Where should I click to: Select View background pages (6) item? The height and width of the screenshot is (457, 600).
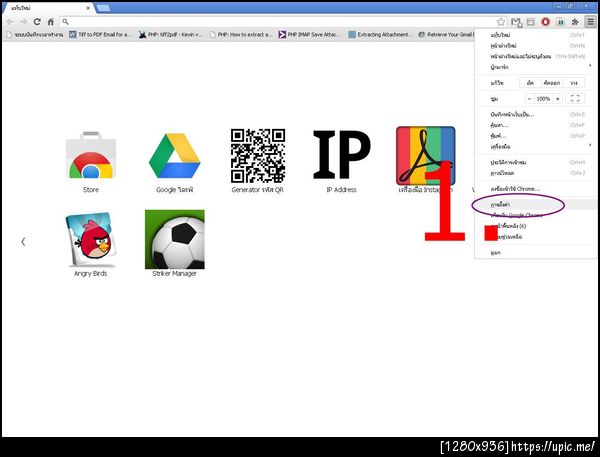536,226
